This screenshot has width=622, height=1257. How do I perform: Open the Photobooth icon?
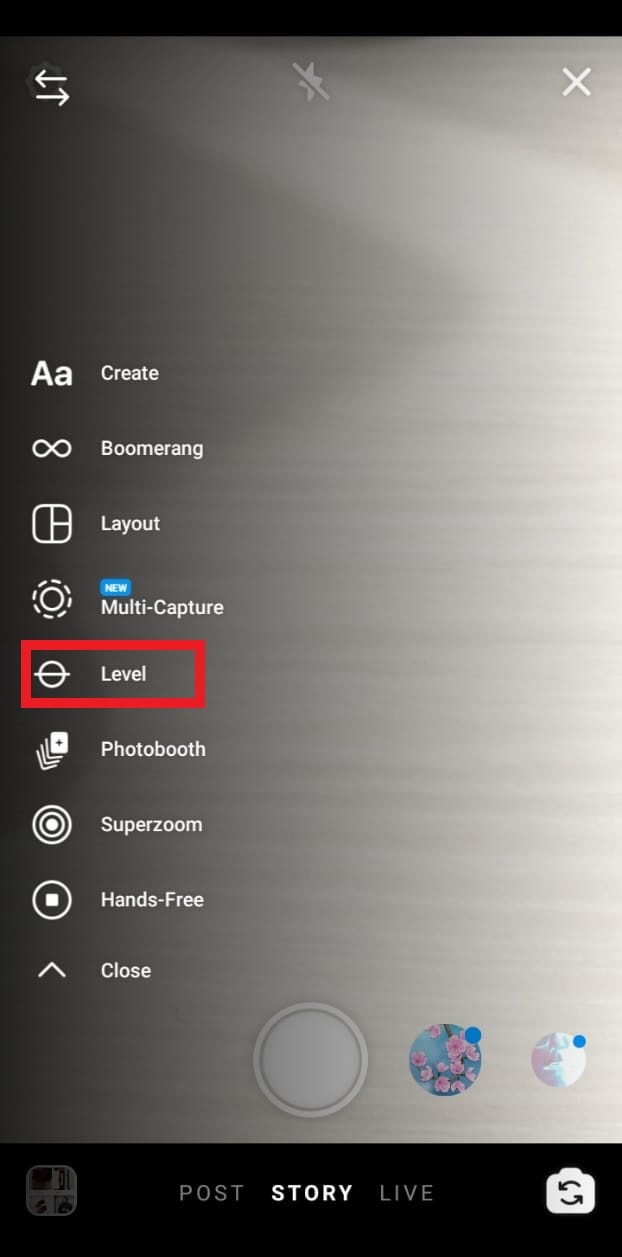click(52, 750)
